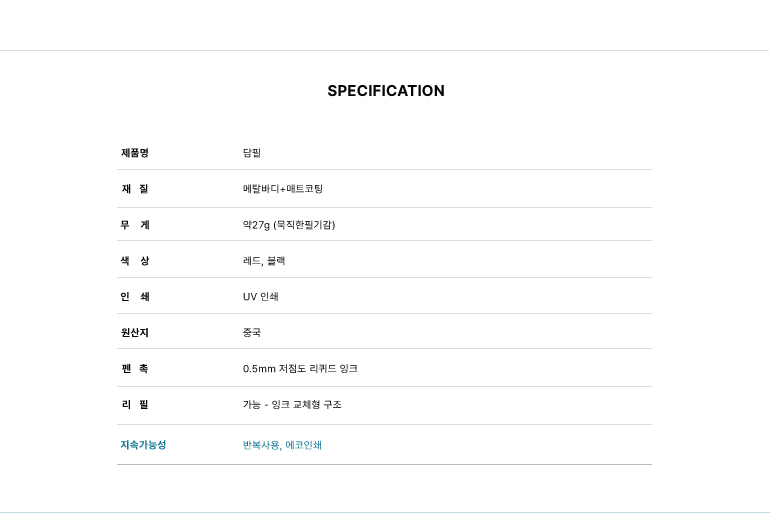The height and width of the screenshot is (513, 770).
Task: Click the teal 지속가능성 label
Action: [x=143, y=445]
